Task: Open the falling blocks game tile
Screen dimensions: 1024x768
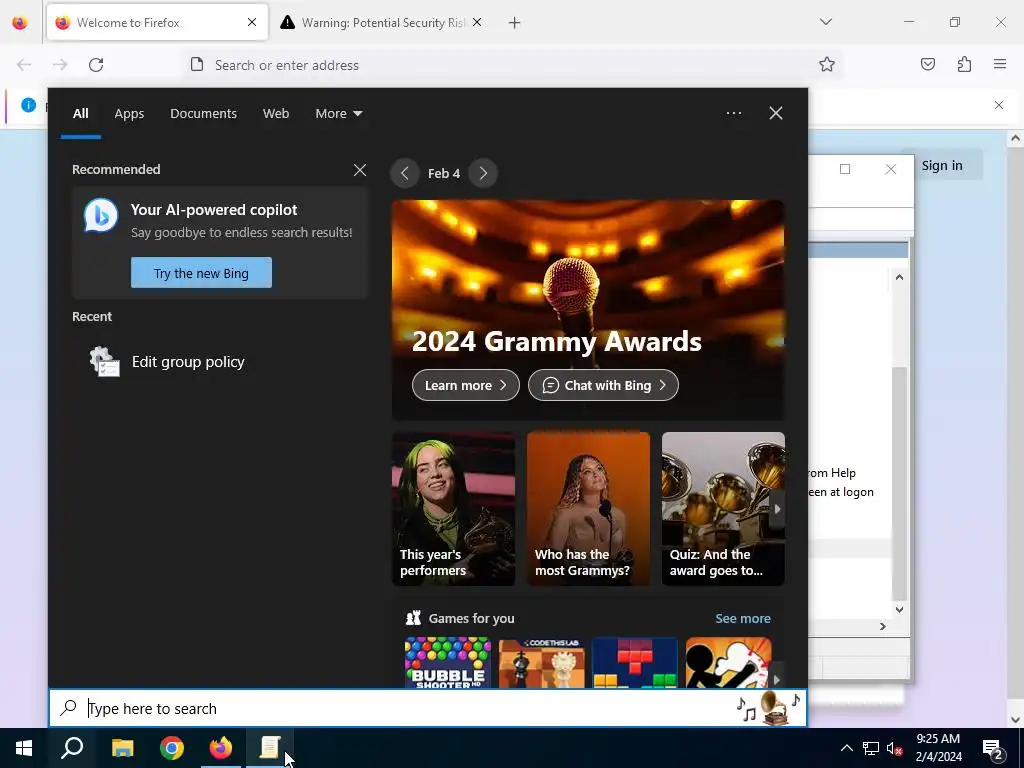Action: 635,662
